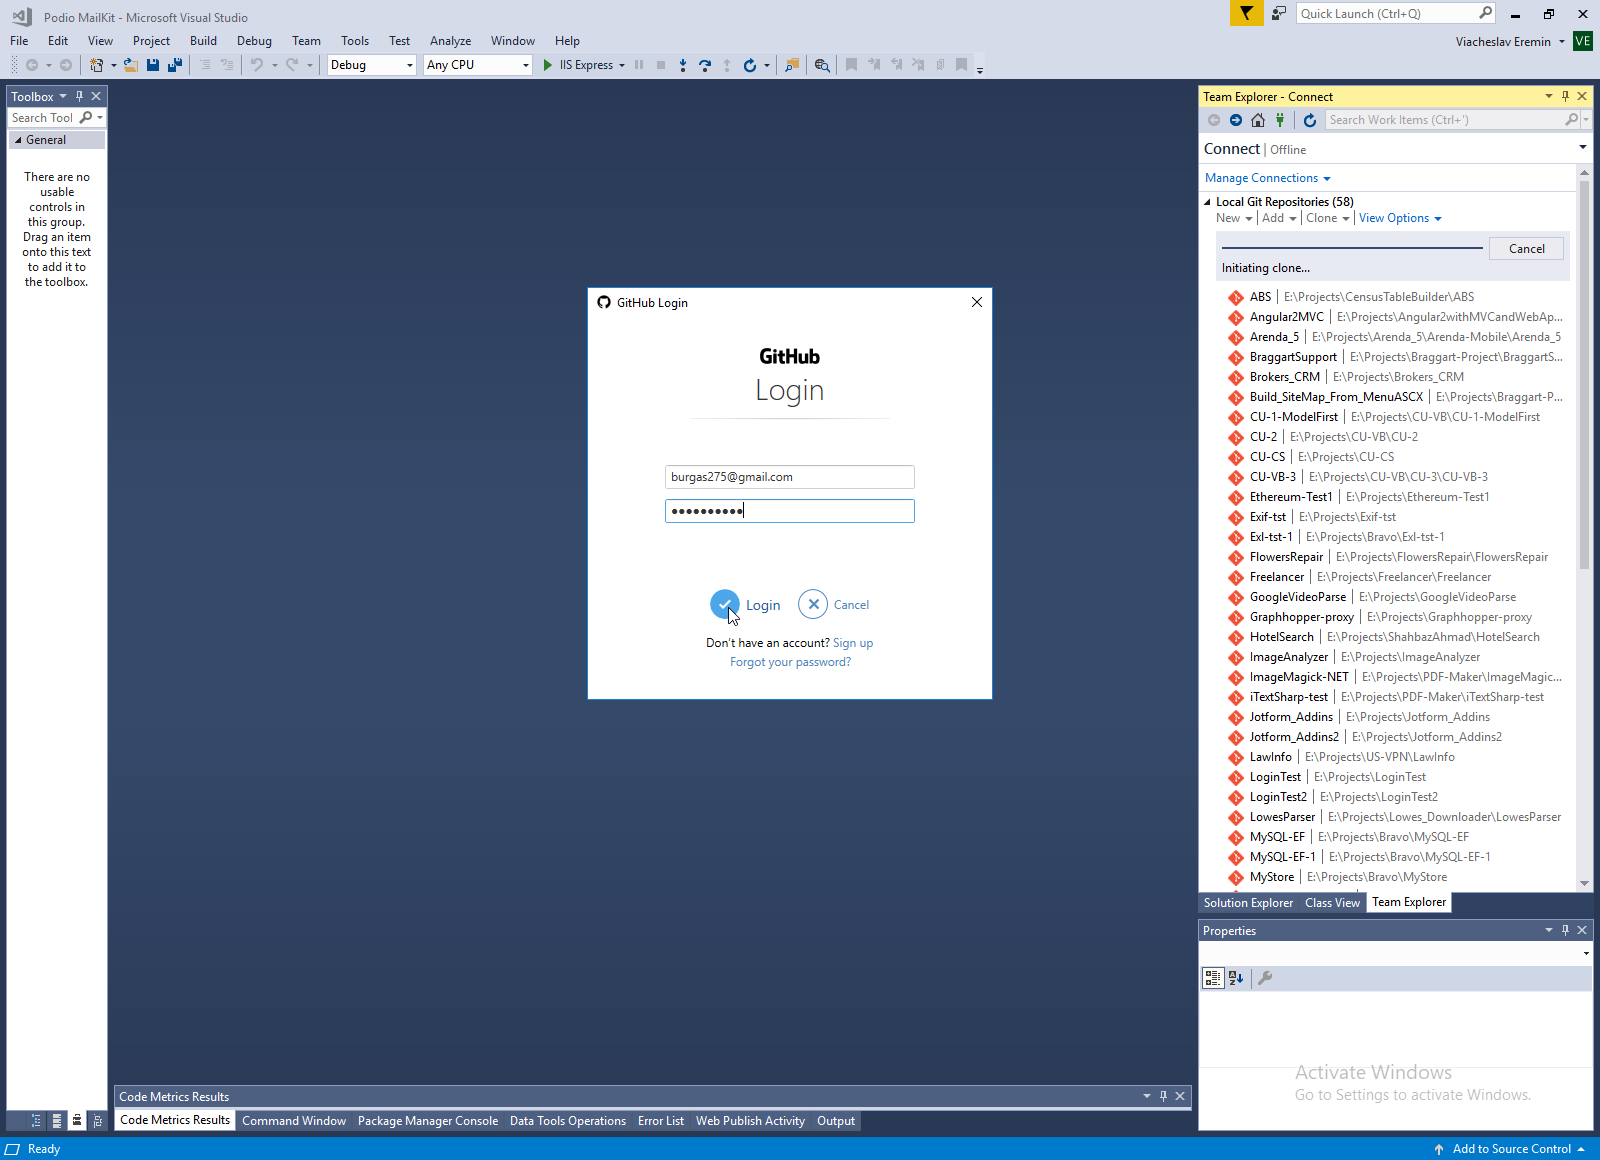Open the Analyze menu
The height and width of the screenshot is (1160, 1600).
pos(450,41)
